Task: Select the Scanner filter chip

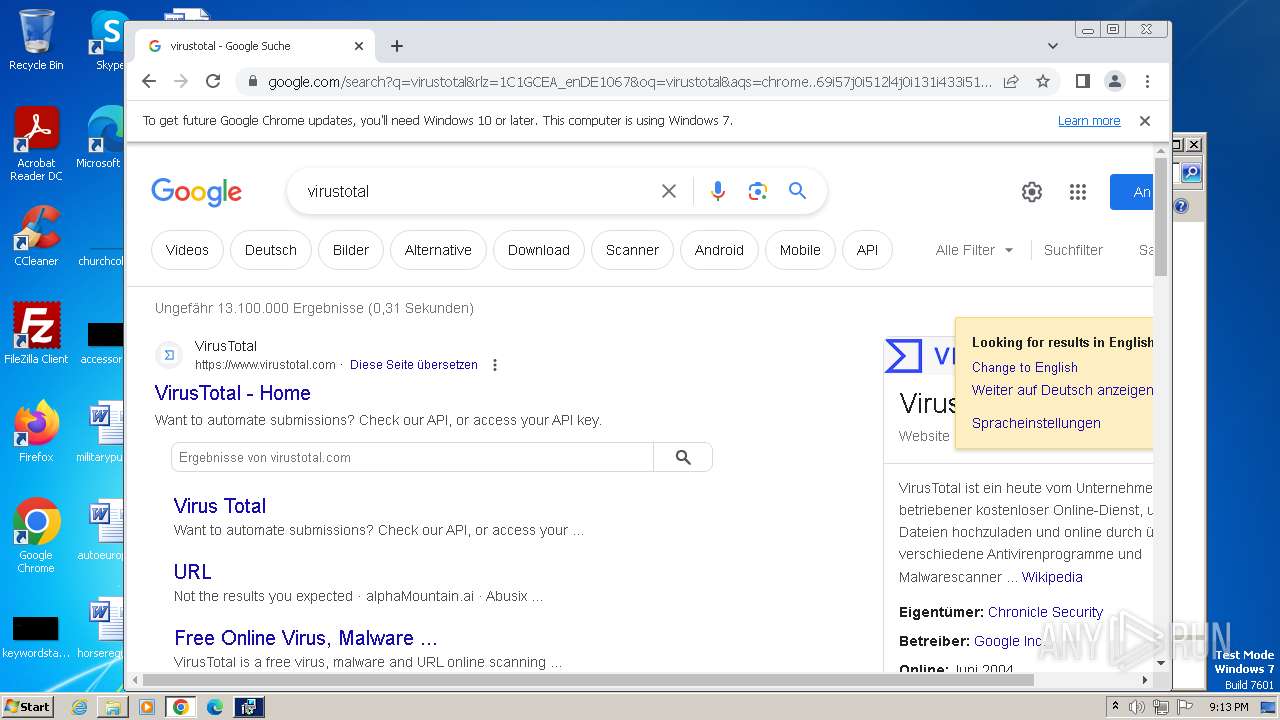Action: pos(632,250)
